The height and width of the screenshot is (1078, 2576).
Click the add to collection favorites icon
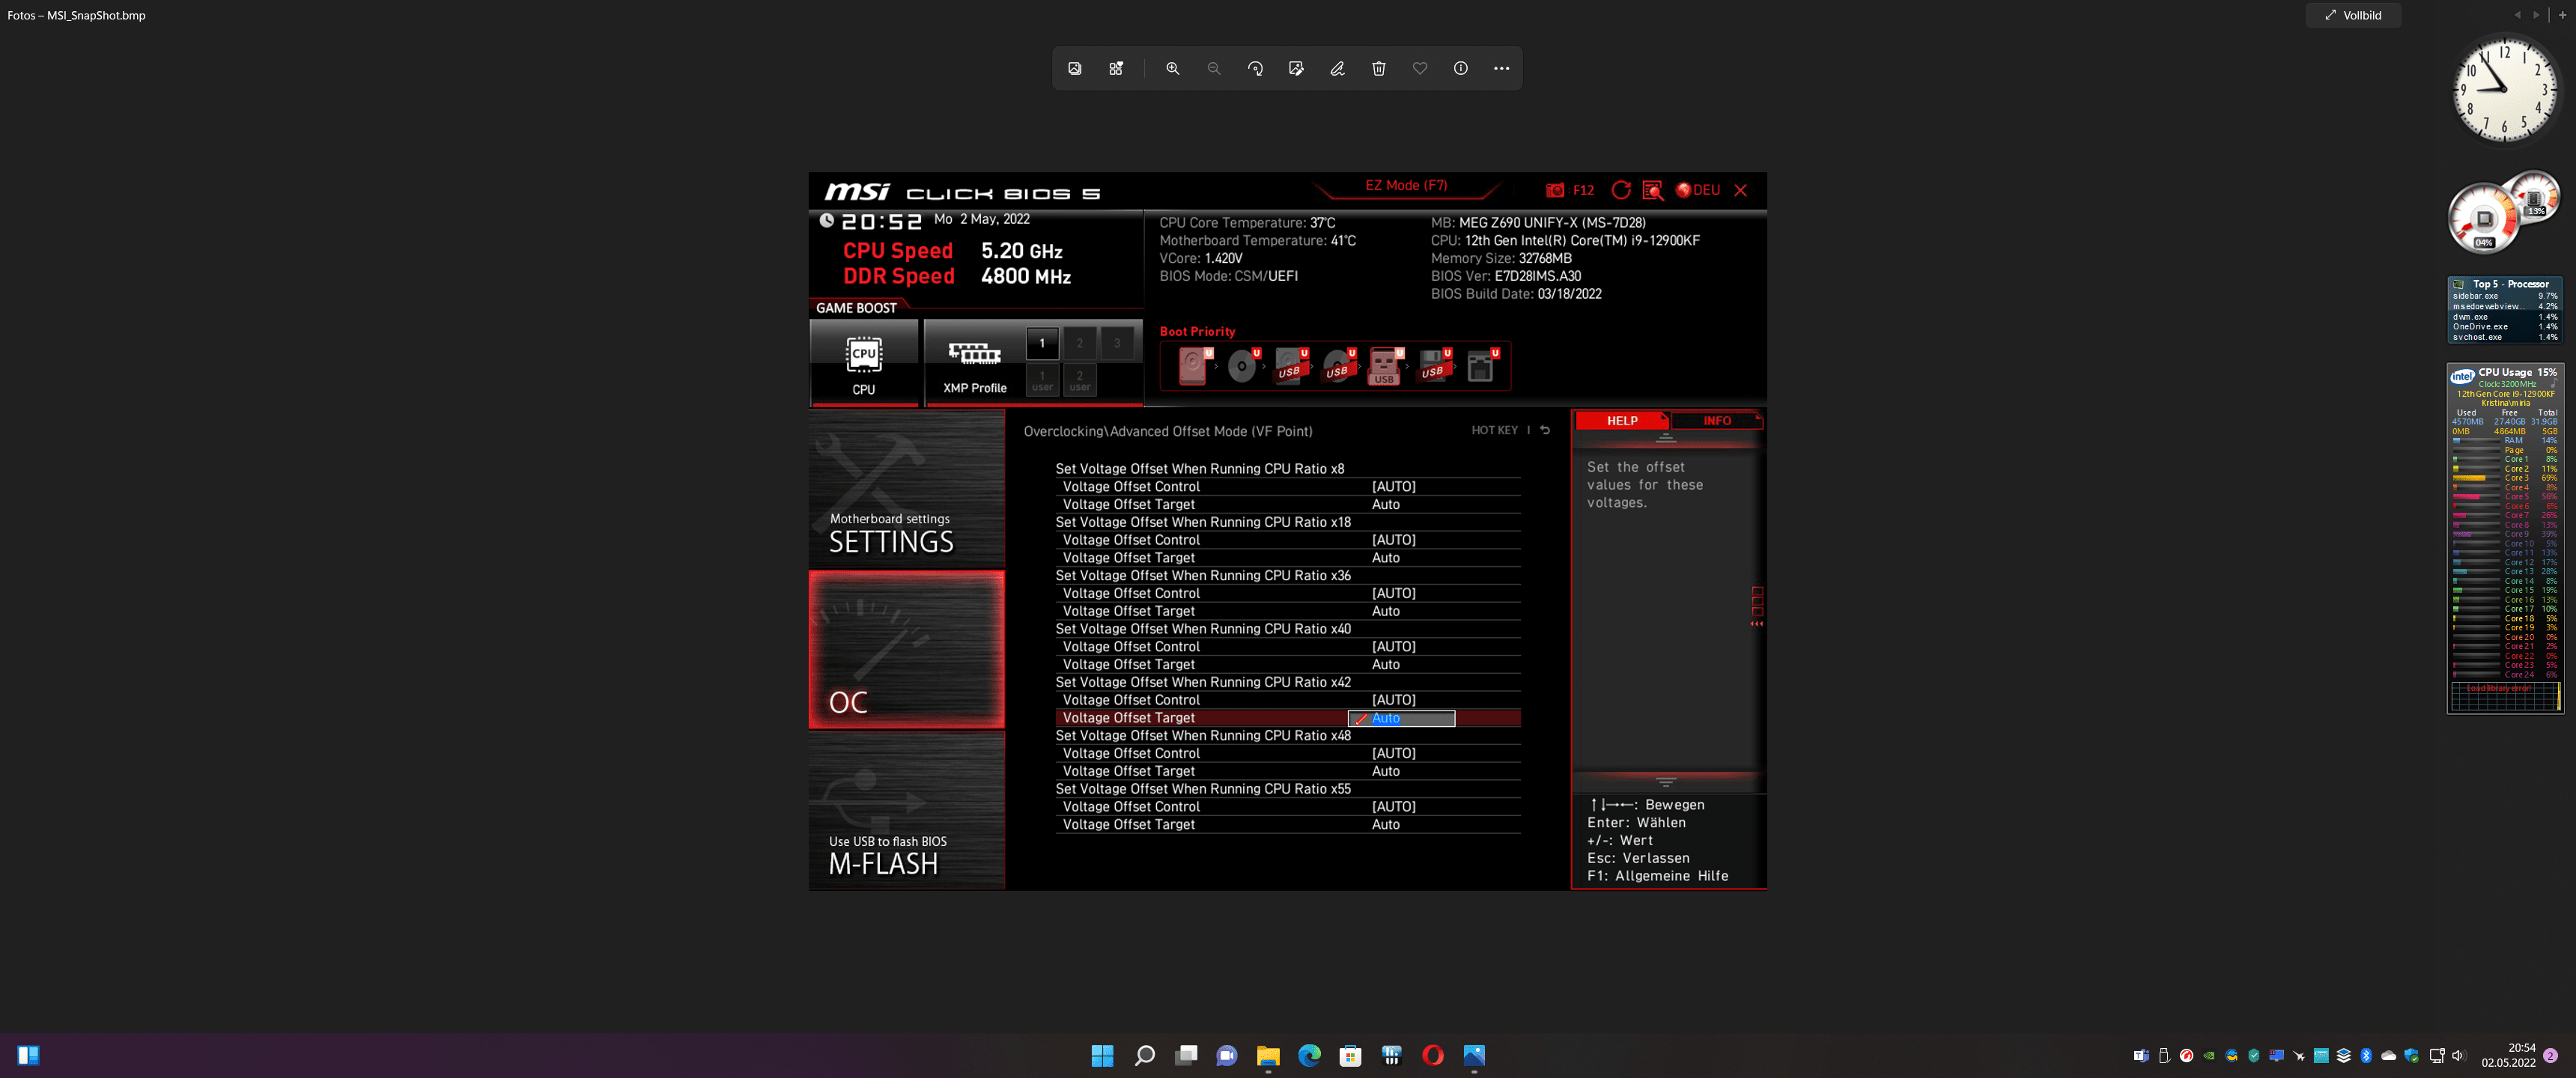(1116, 68)
